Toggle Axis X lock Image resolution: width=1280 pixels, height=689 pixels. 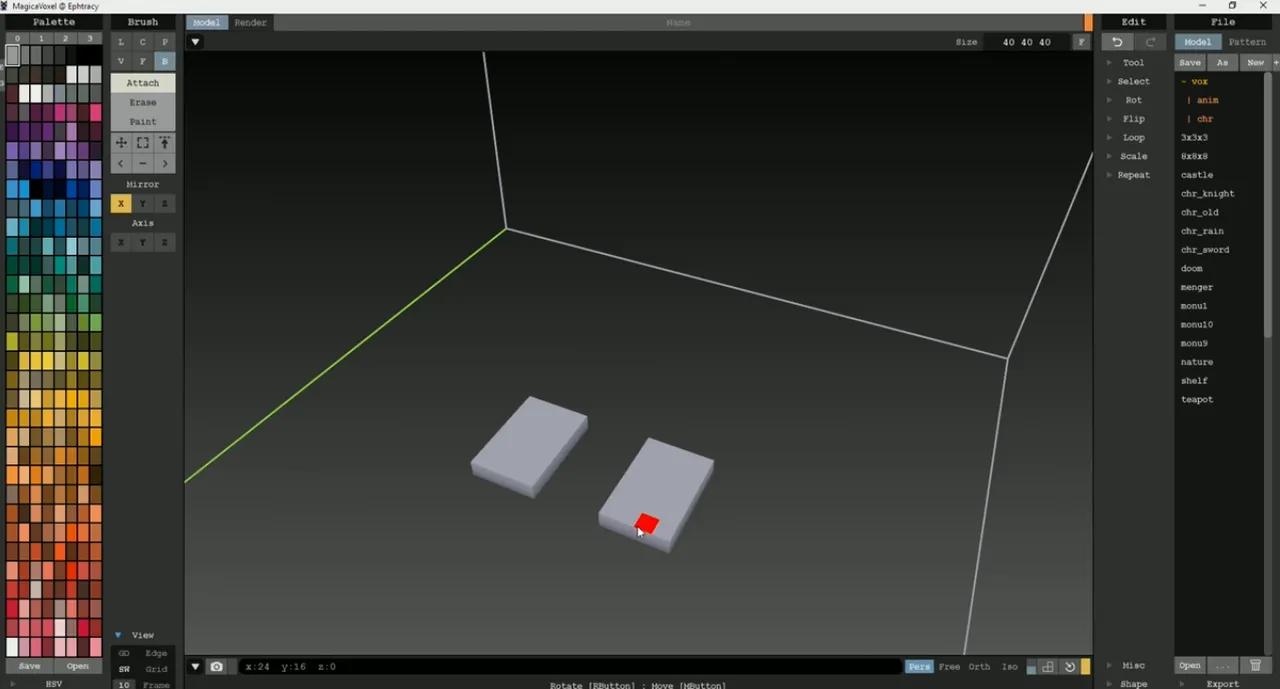click(x=121, y=243)
